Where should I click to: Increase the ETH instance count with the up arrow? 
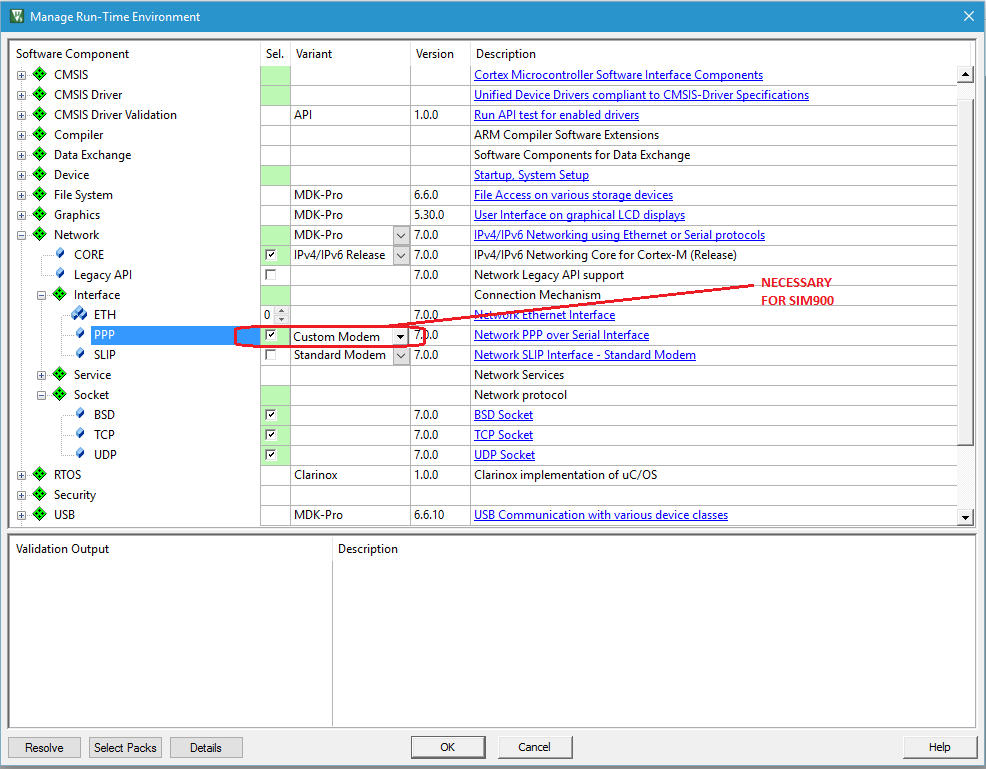click(x=280, y=310)
